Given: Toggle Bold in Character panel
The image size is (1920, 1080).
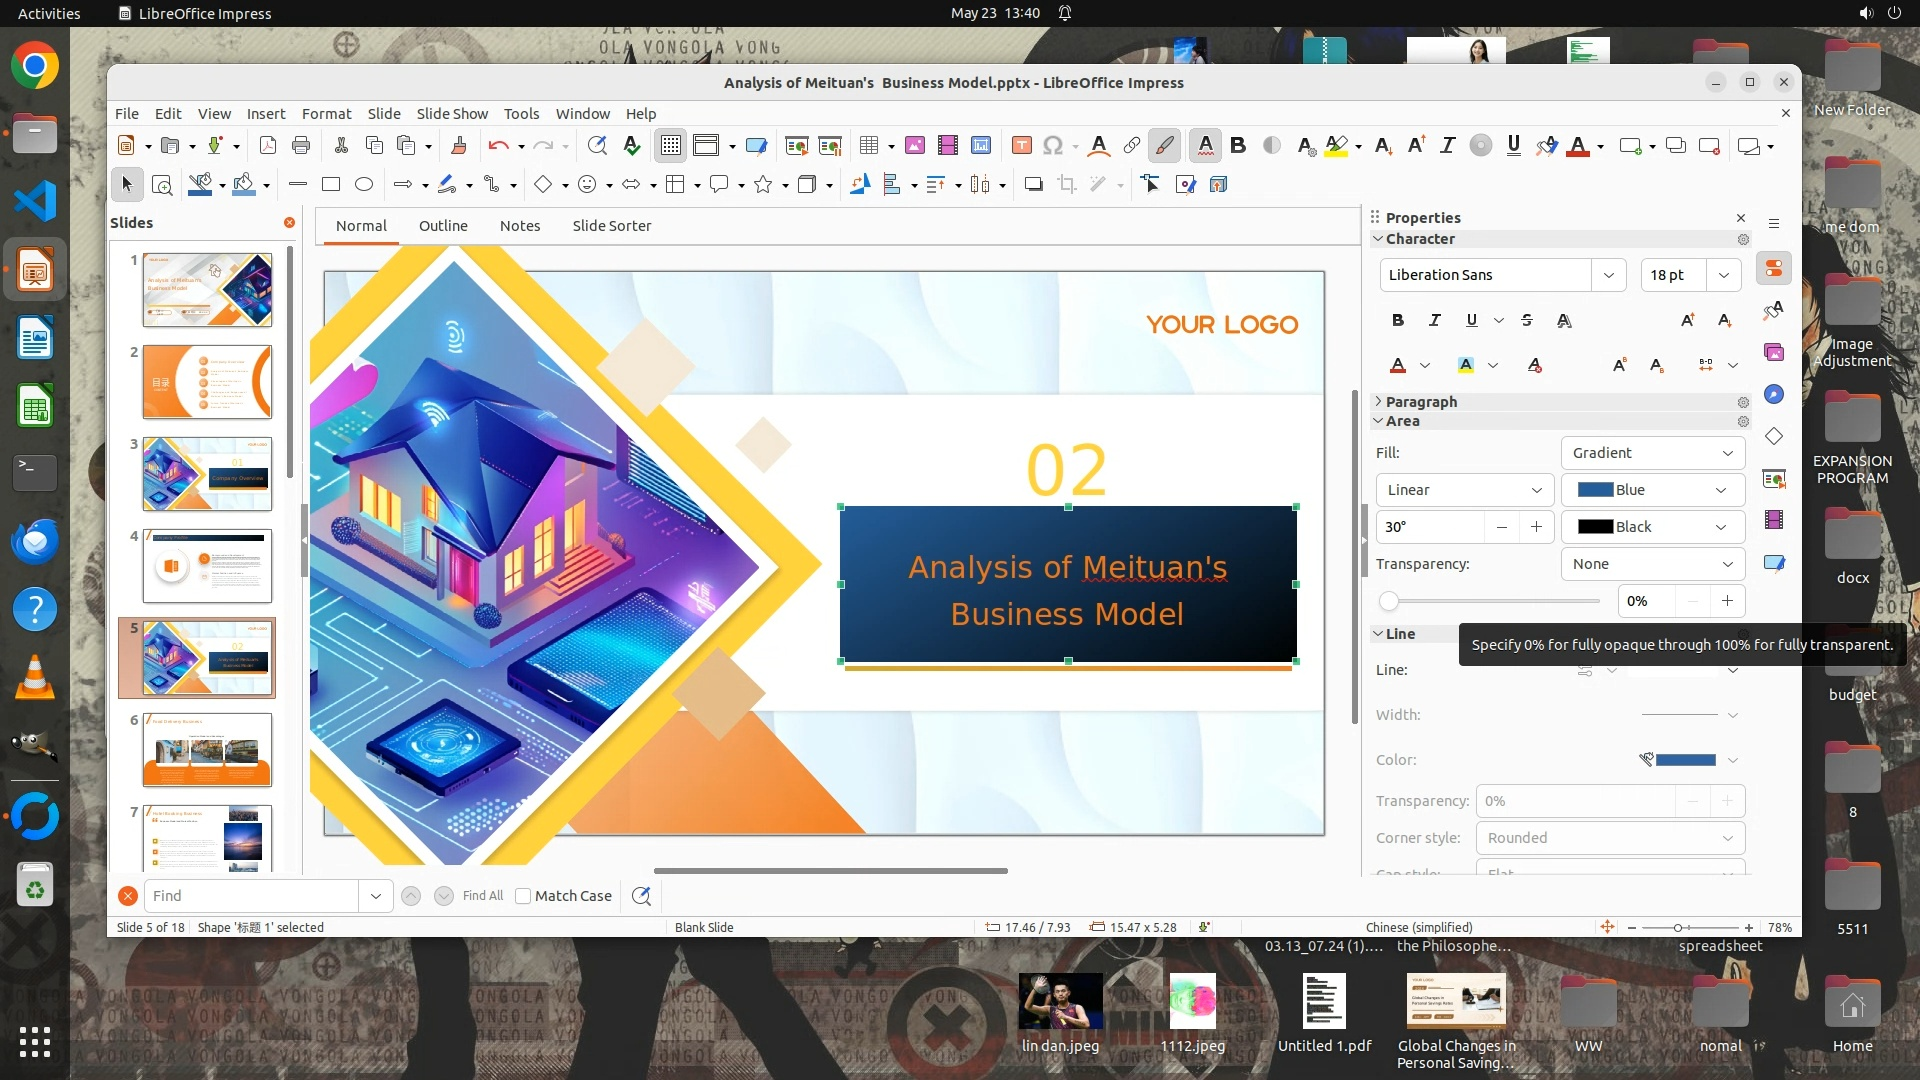Looking at the screenshot, I should 1398,320.
